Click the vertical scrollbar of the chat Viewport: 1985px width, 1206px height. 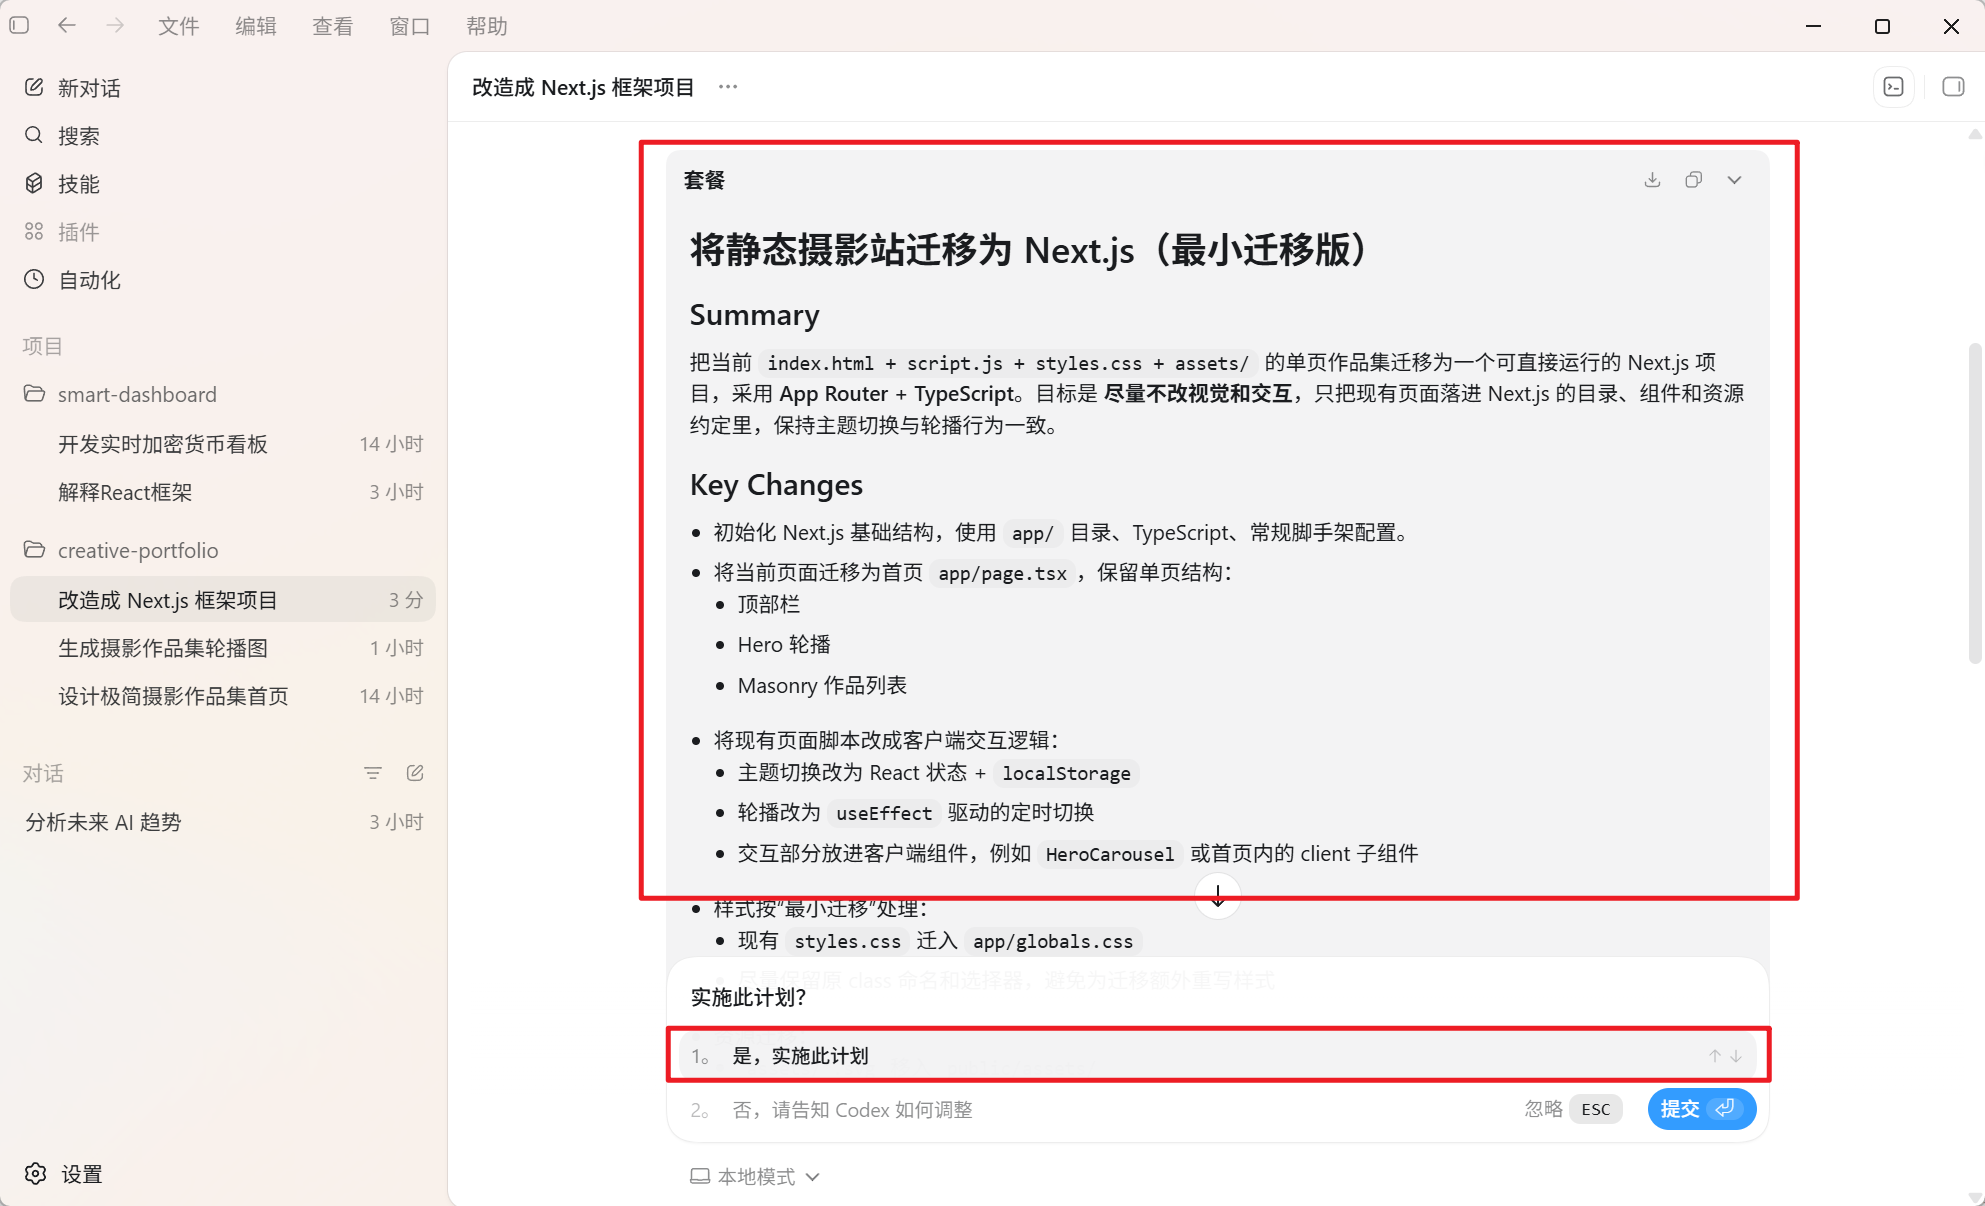point(1975,503)
